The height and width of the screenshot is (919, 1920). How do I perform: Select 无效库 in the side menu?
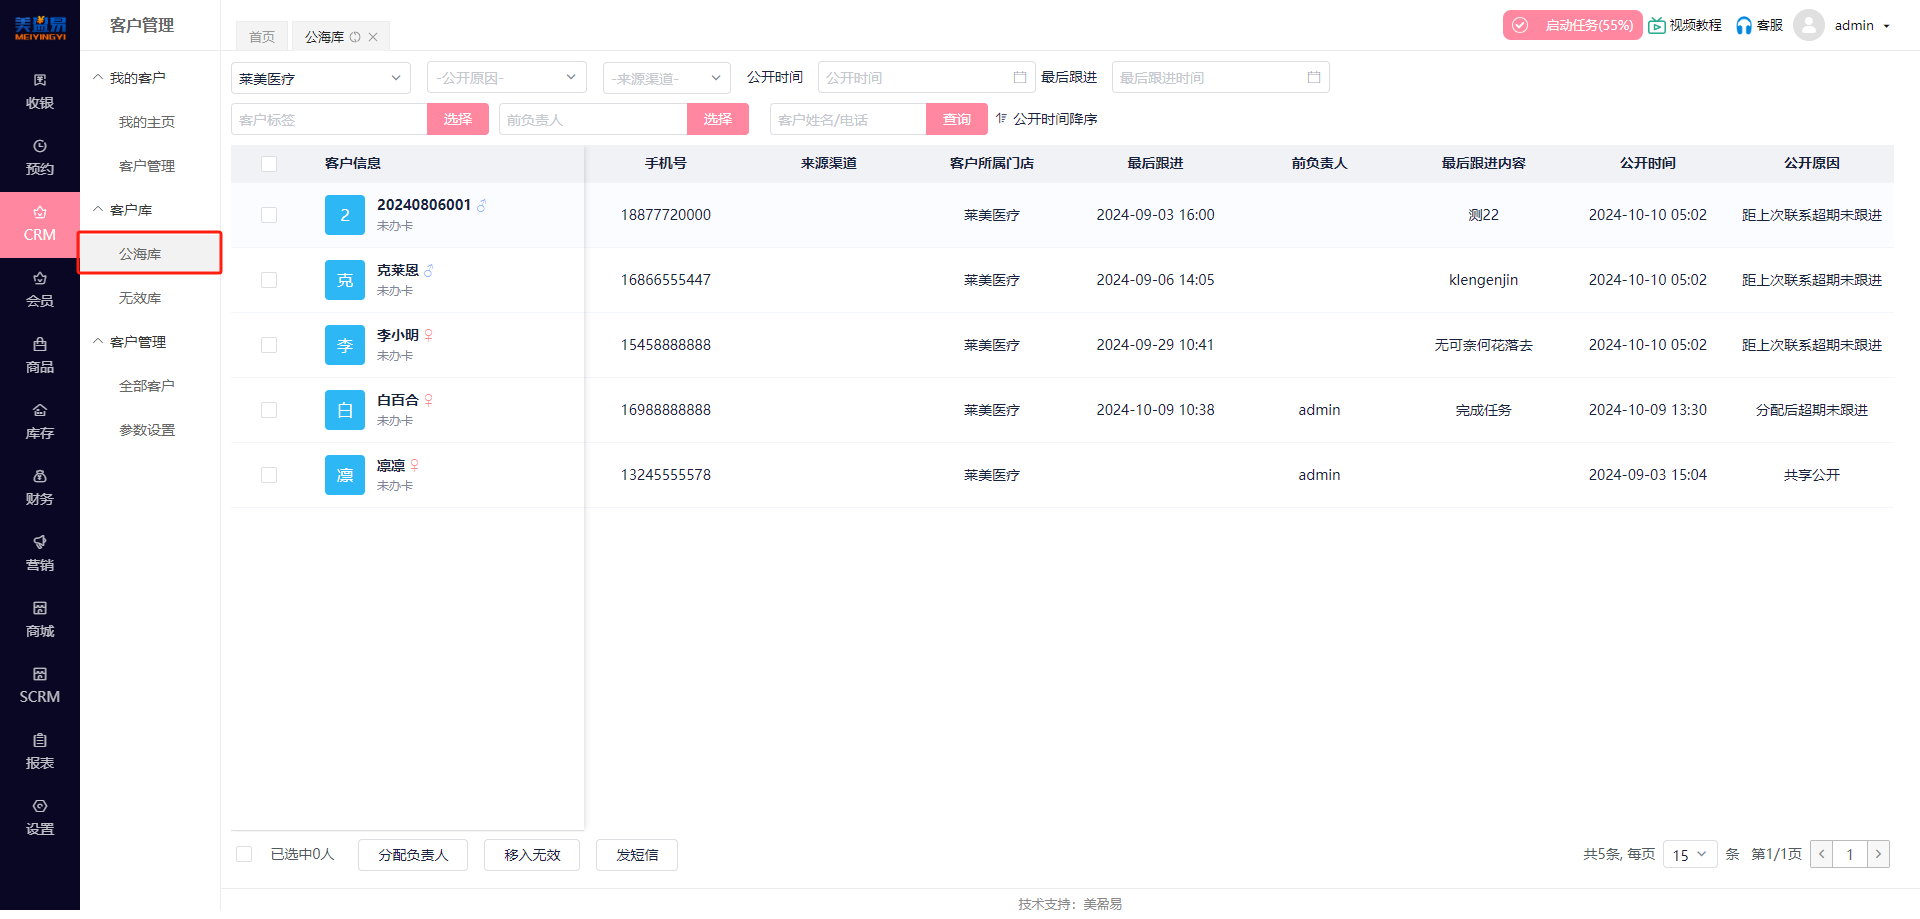tap(140, 298)
